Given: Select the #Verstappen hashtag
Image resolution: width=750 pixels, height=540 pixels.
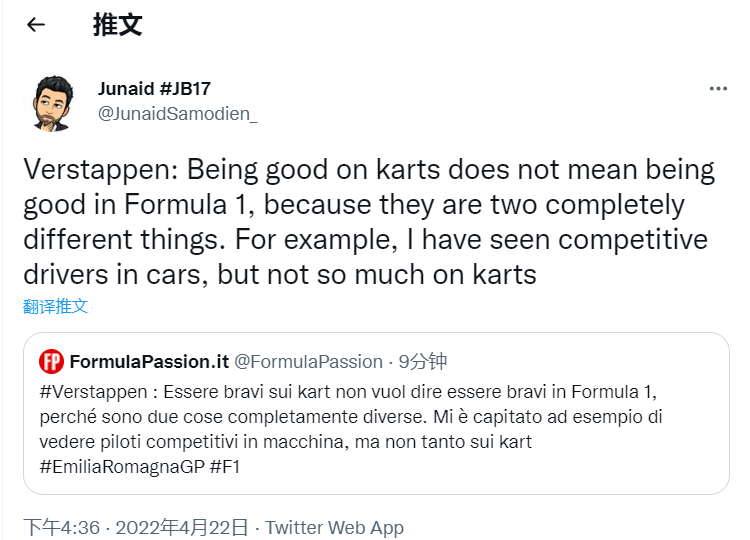Looking at the screenshot, I should point(86,390).
